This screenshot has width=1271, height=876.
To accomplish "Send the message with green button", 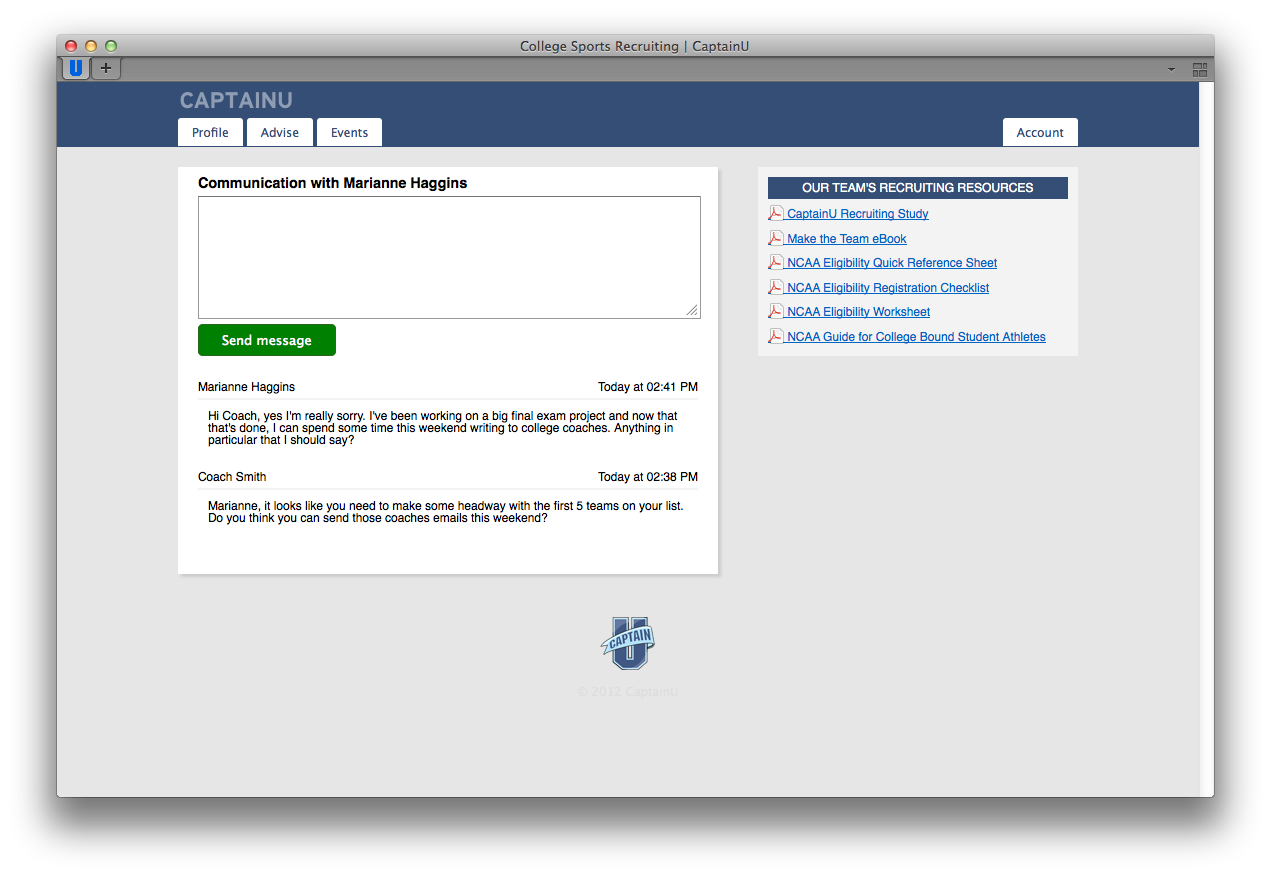I will click(x=267, y=340).
